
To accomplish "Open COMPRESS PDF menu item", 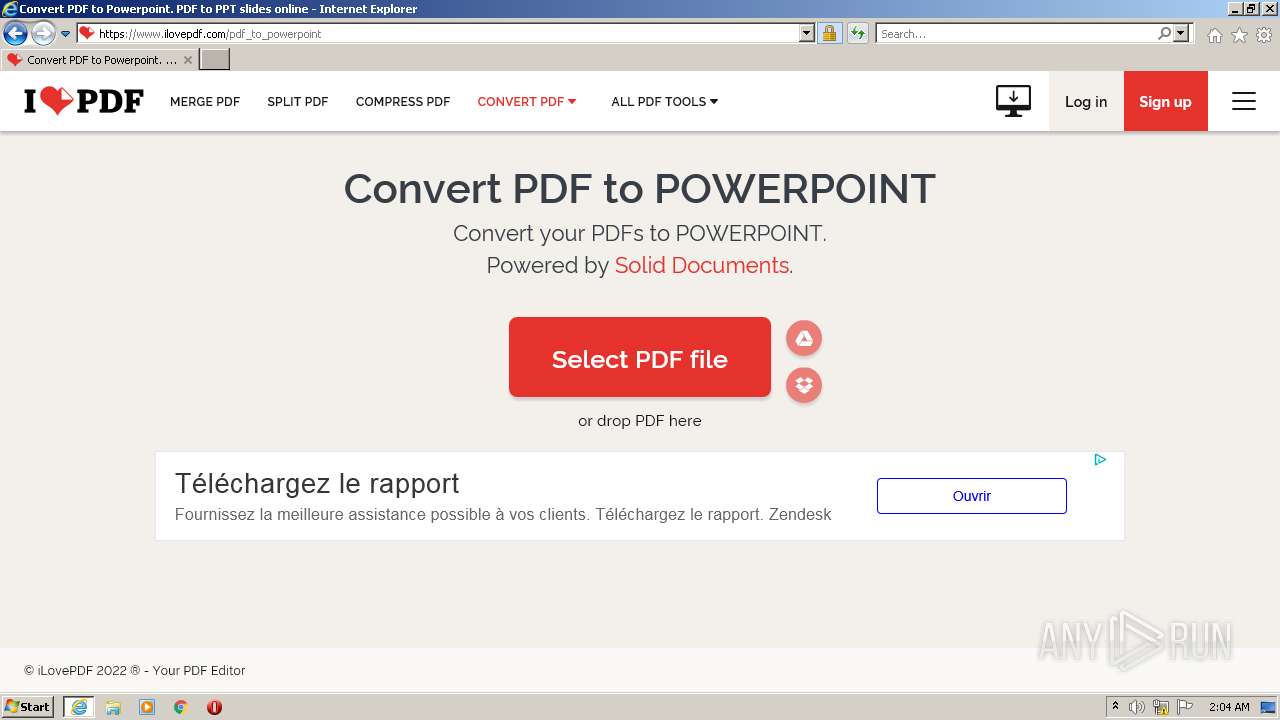I will click(x=403, y=101).
